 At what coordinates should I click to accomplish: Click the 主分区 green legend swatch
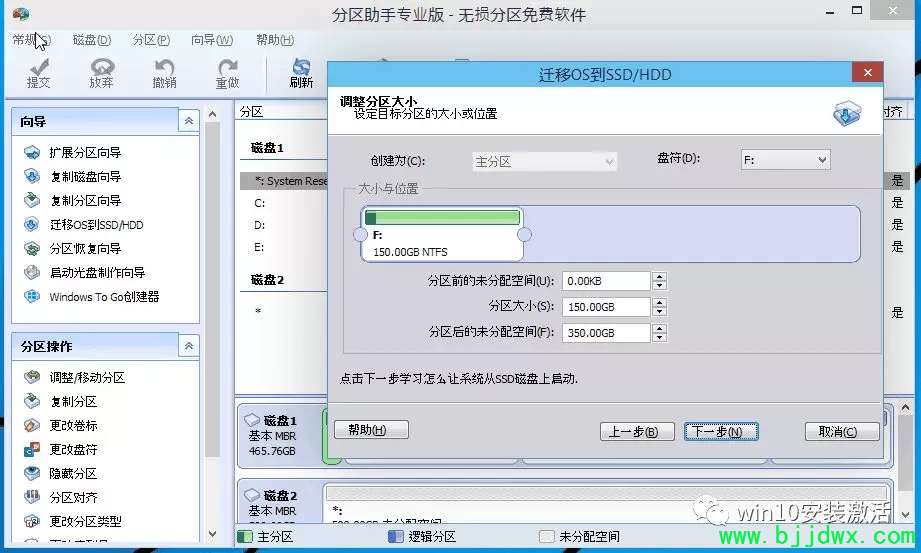pyautogui.click(x=245, y=536)
